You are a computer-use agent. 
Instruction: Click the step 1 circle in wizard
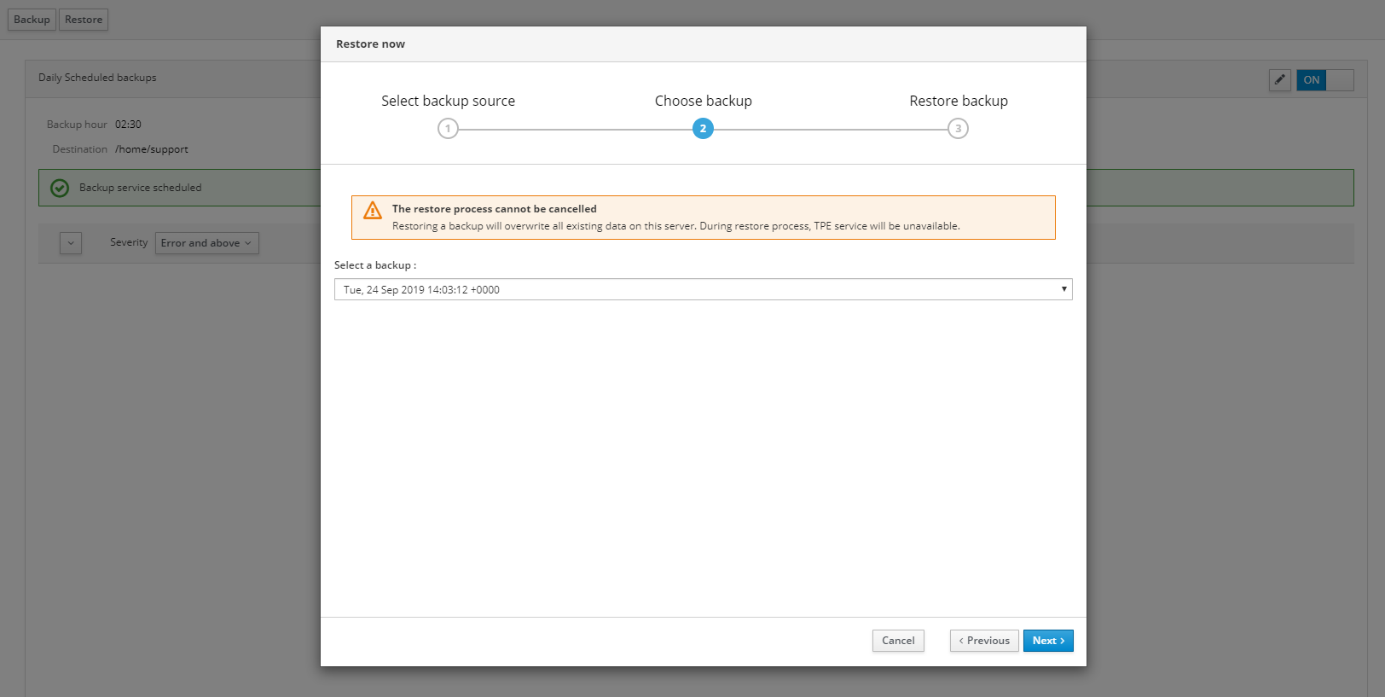point(448,129)
